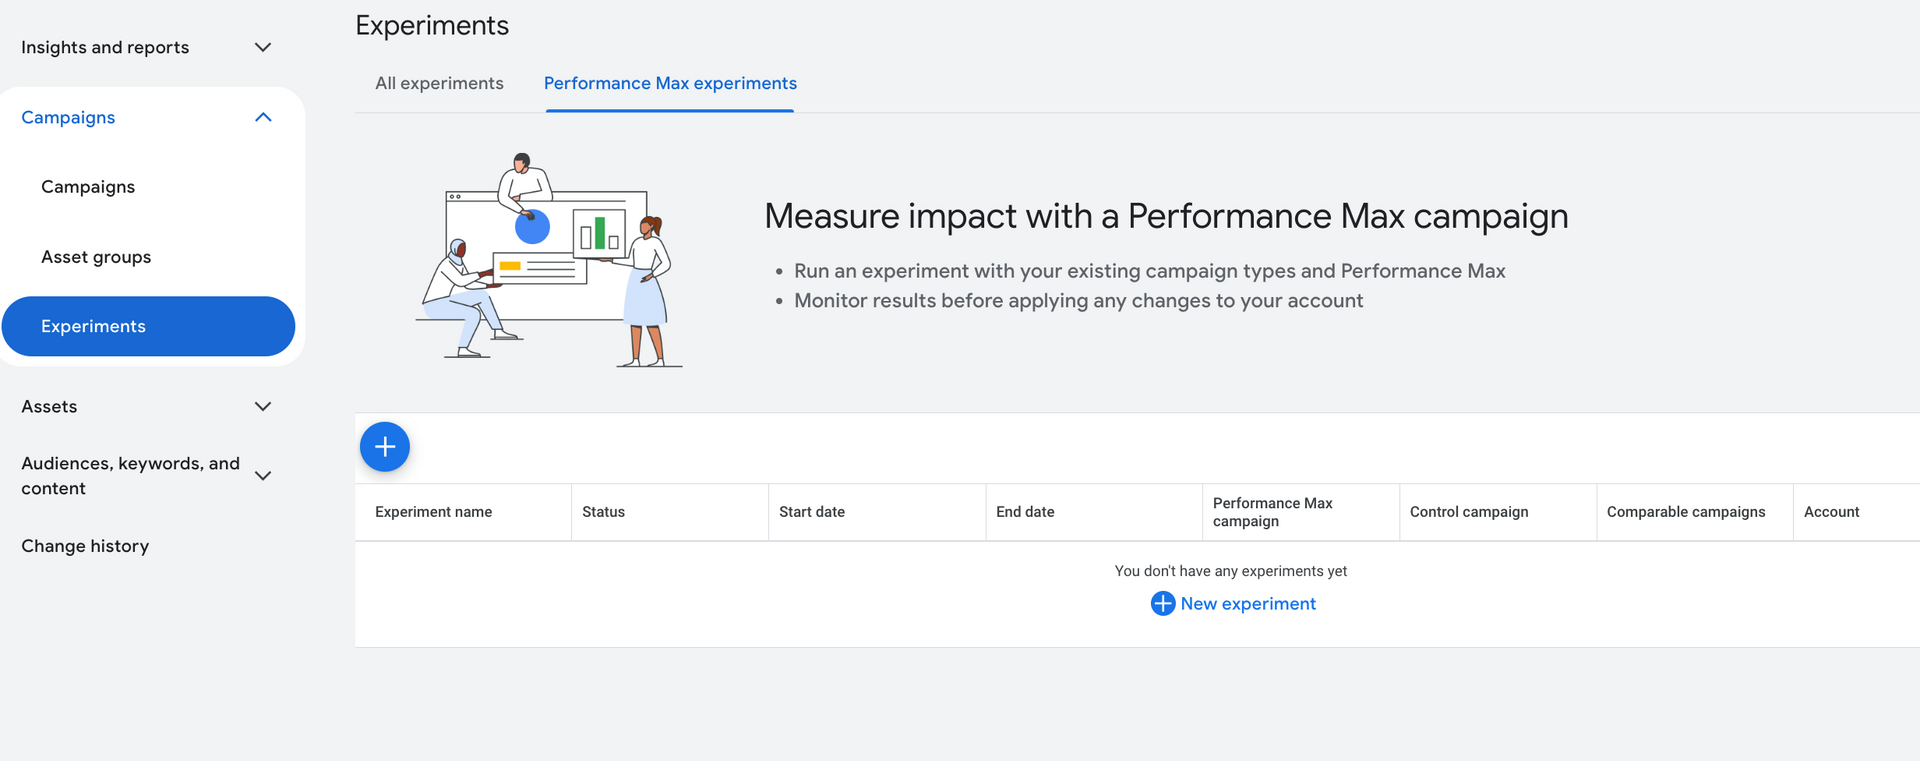Click the blue plus create experiment button

tap(385, 447)
